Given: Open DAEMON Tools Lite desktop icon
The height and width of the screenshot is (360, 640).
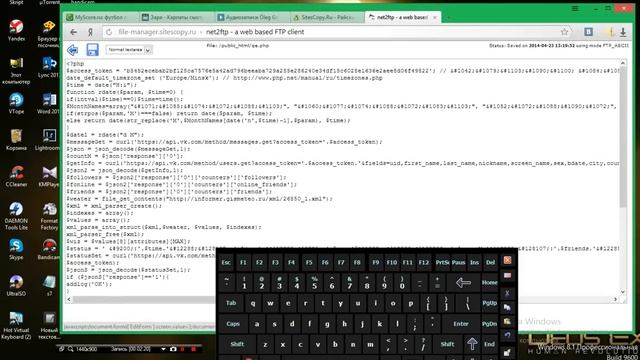Looking at the screenshot, I should click(x=16, y=216).
